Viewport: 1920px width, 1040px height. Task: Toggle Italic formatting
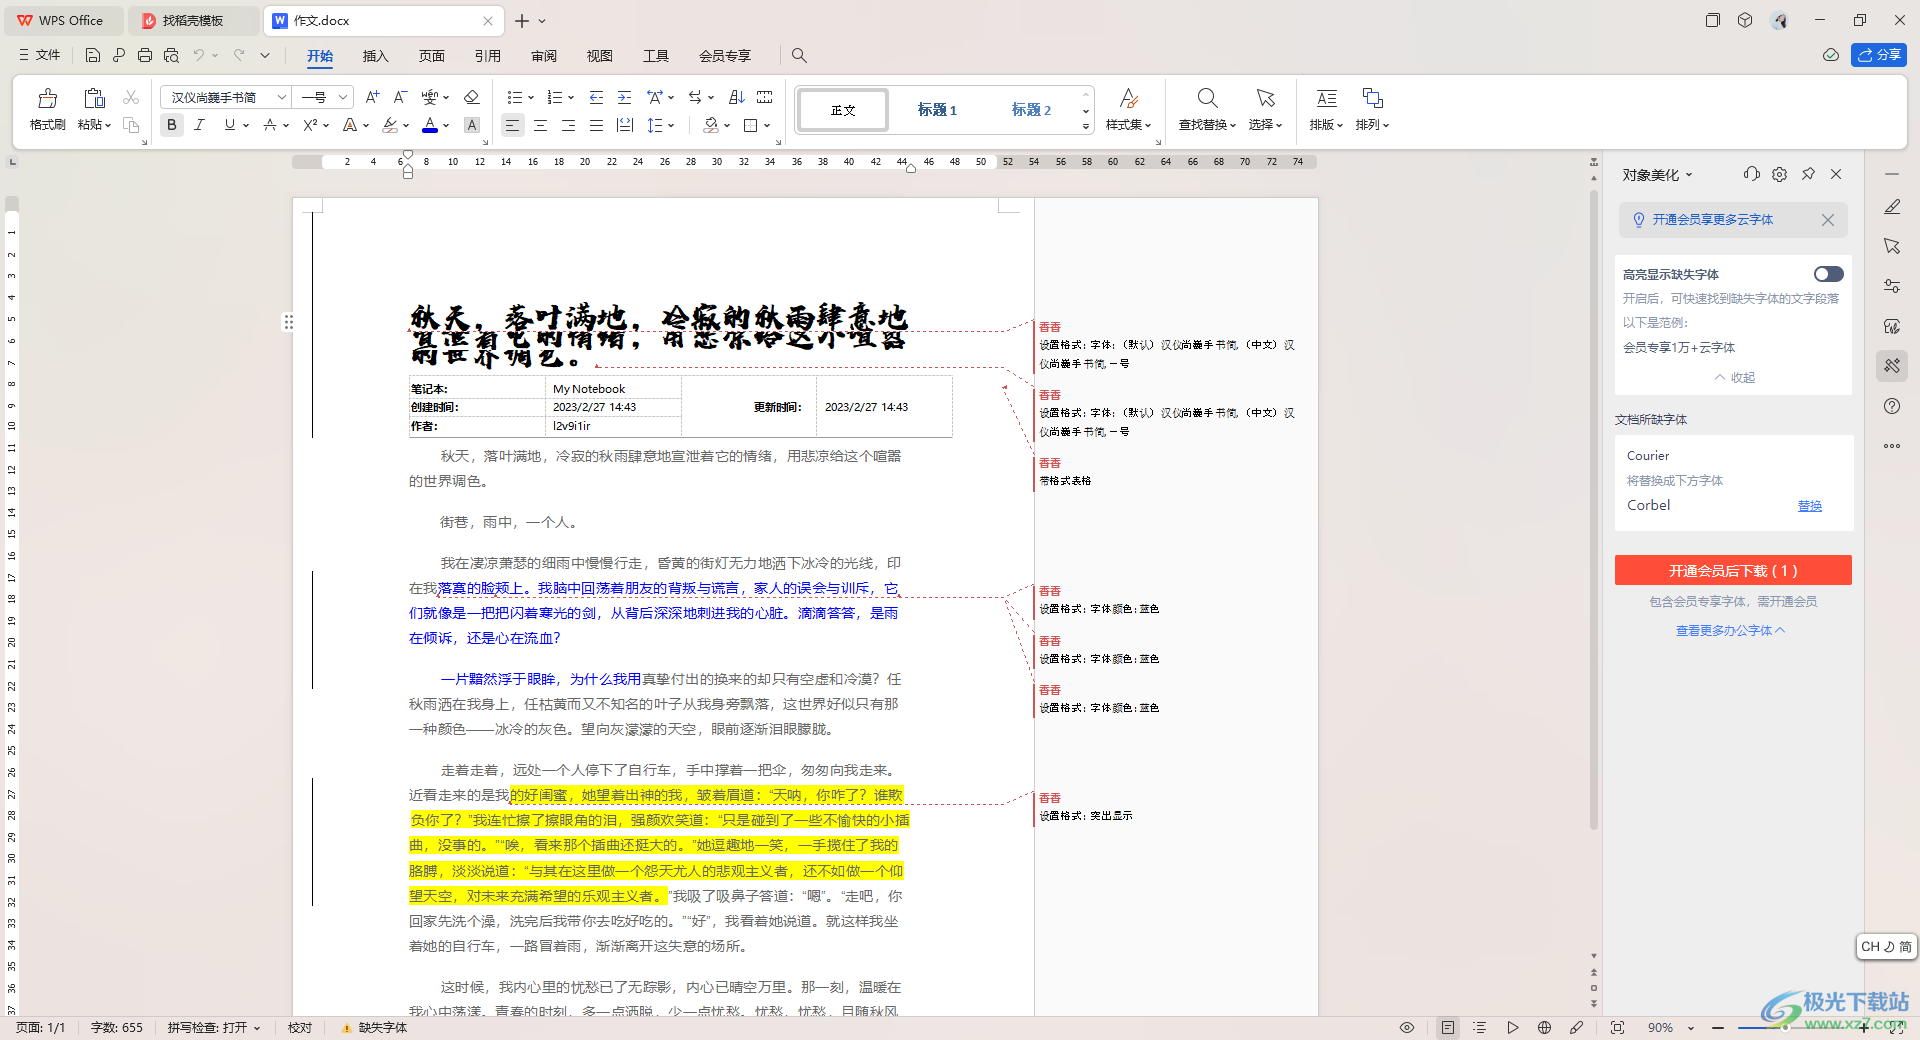(200, 125)
